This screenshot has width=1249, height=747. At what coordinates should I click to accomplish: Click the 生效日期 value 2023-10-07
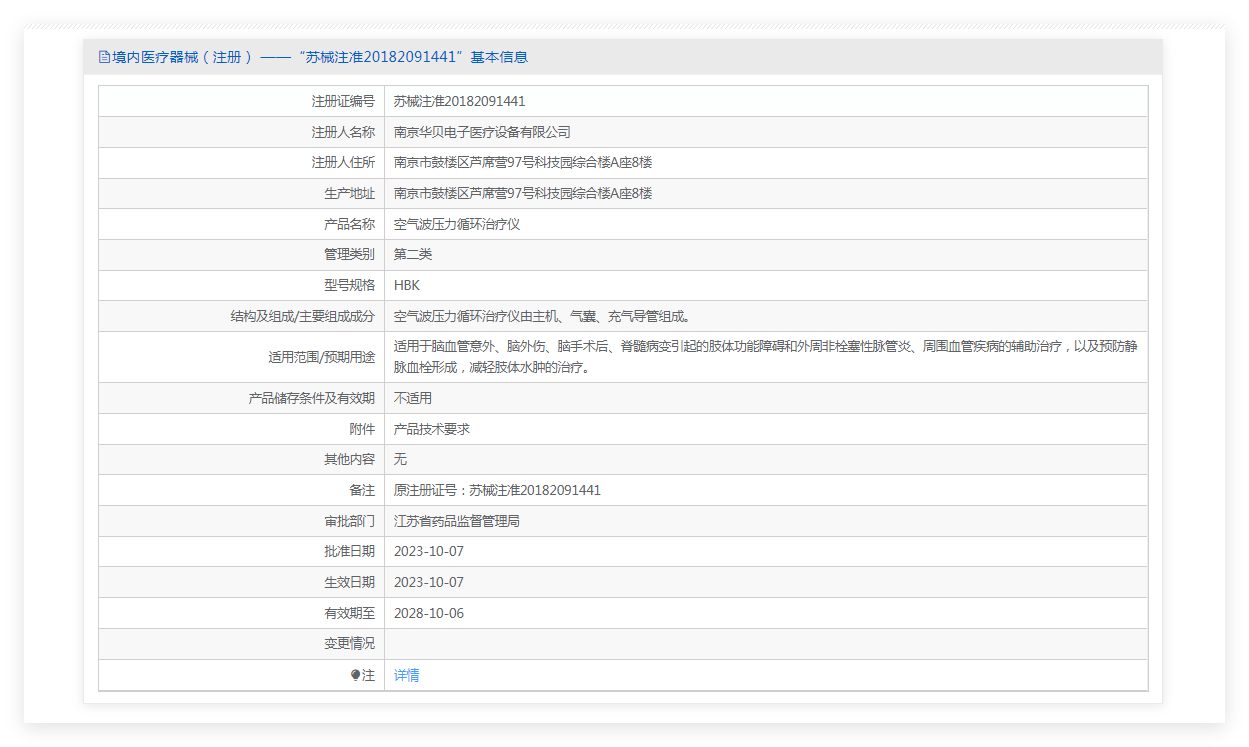(429, 583)
